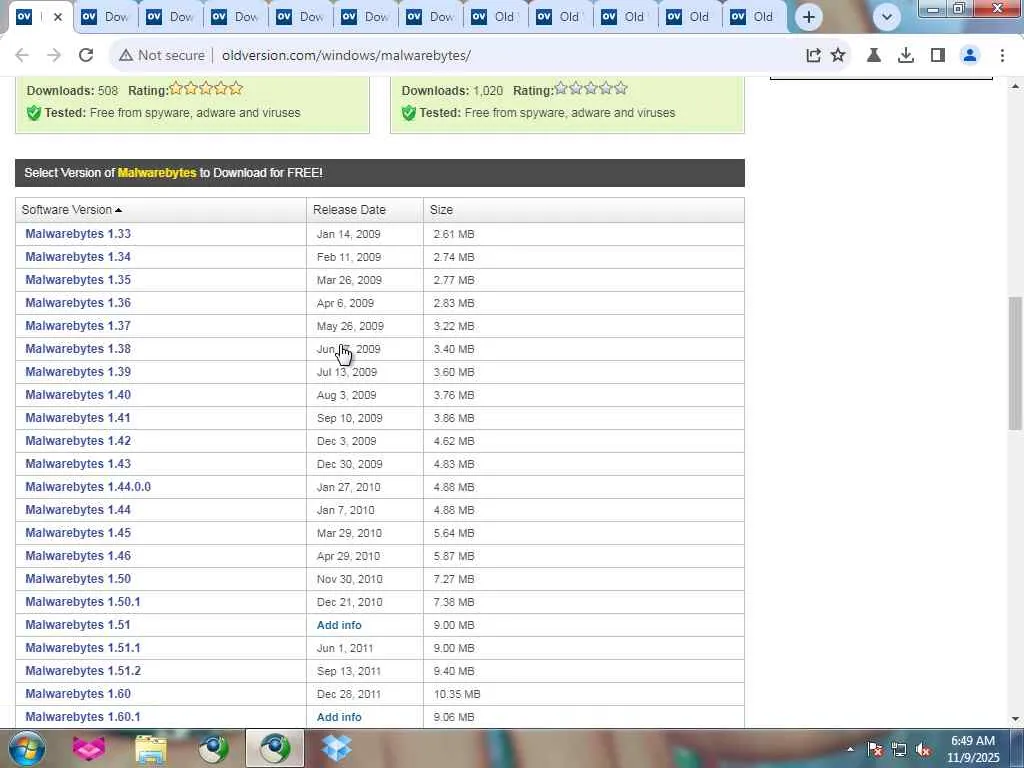The image size is (1024, 768).
Task: Open Malwarebytes 1.40 download link
Action: pos(78,394)
